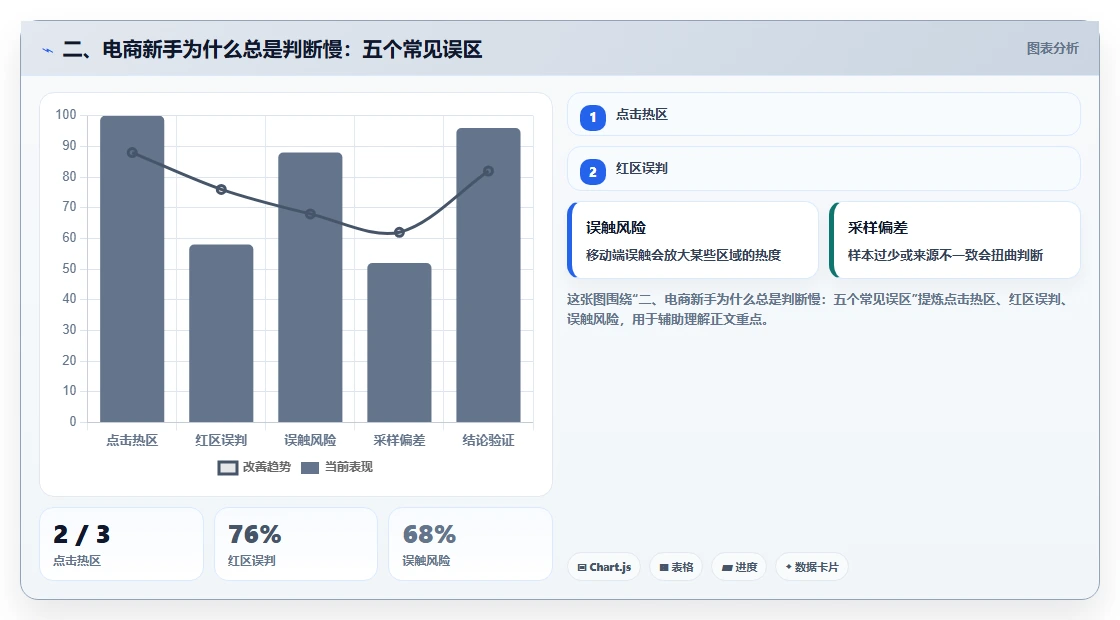Screen dimensions: 1120x620
Task: Click the trend line point above 点击热区
Action: pos(132,153)
